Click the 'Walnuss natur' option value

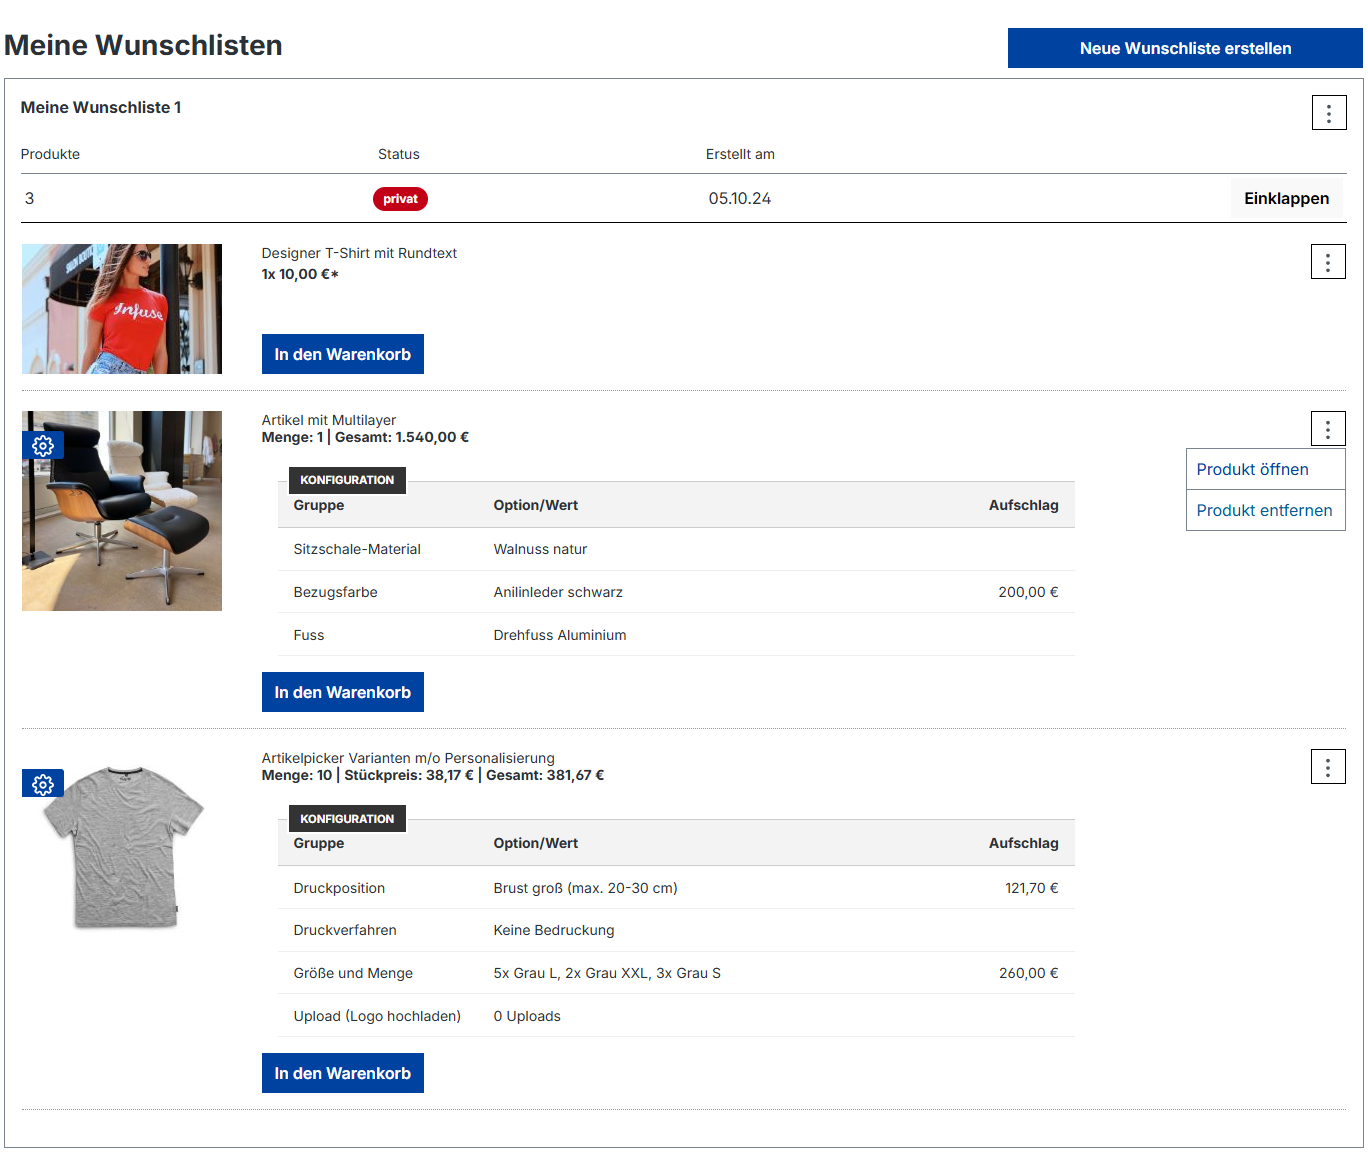[x=540, y=549]
